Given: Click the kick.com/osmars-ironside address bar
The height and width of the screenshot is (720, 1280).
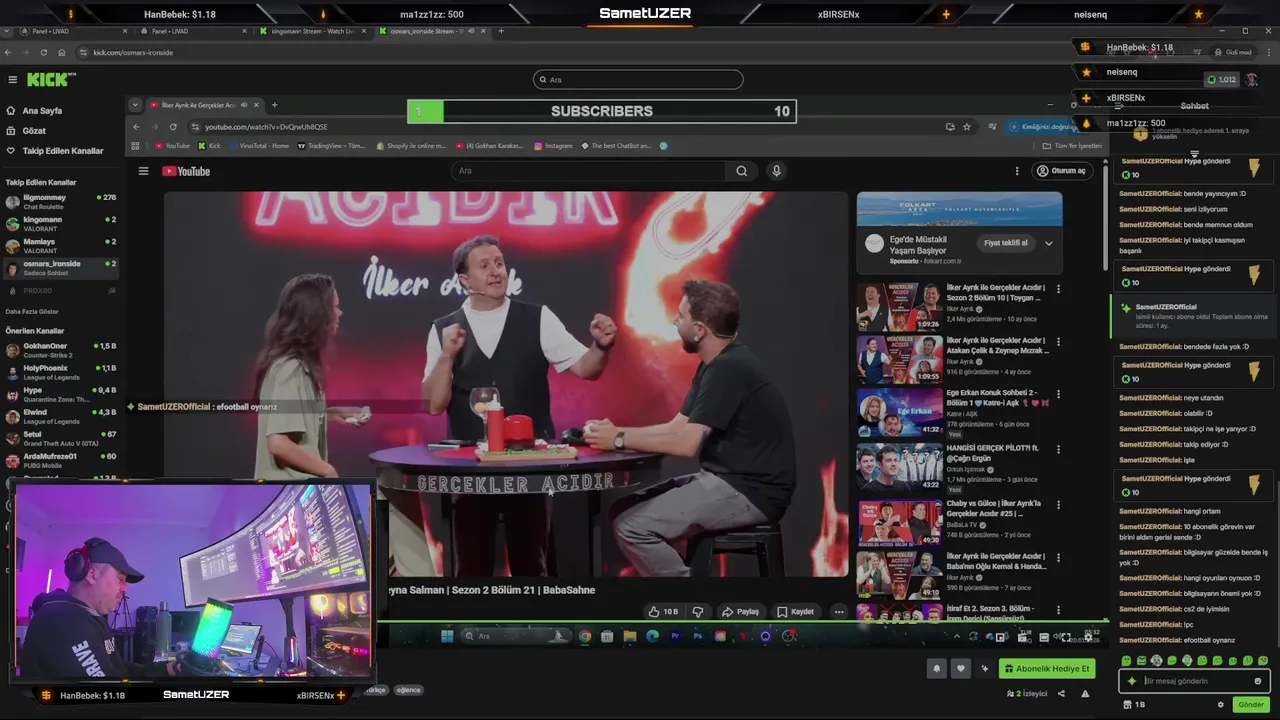Looking at the screenshot, I should (x=600, y=52).
